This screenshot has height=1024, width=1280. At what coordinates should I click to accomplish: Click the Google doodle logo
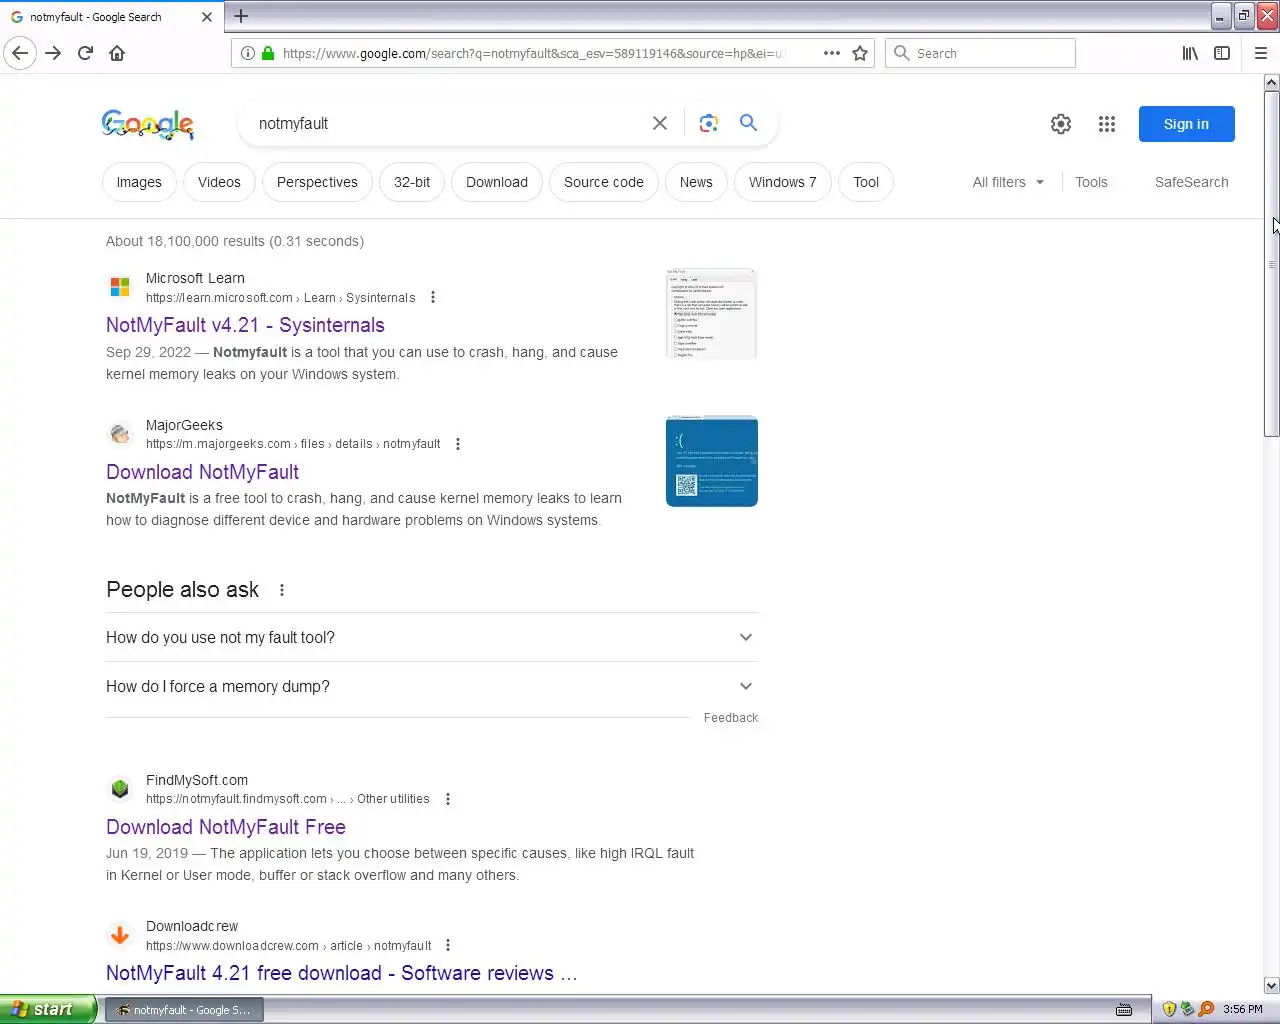(148, 124)
